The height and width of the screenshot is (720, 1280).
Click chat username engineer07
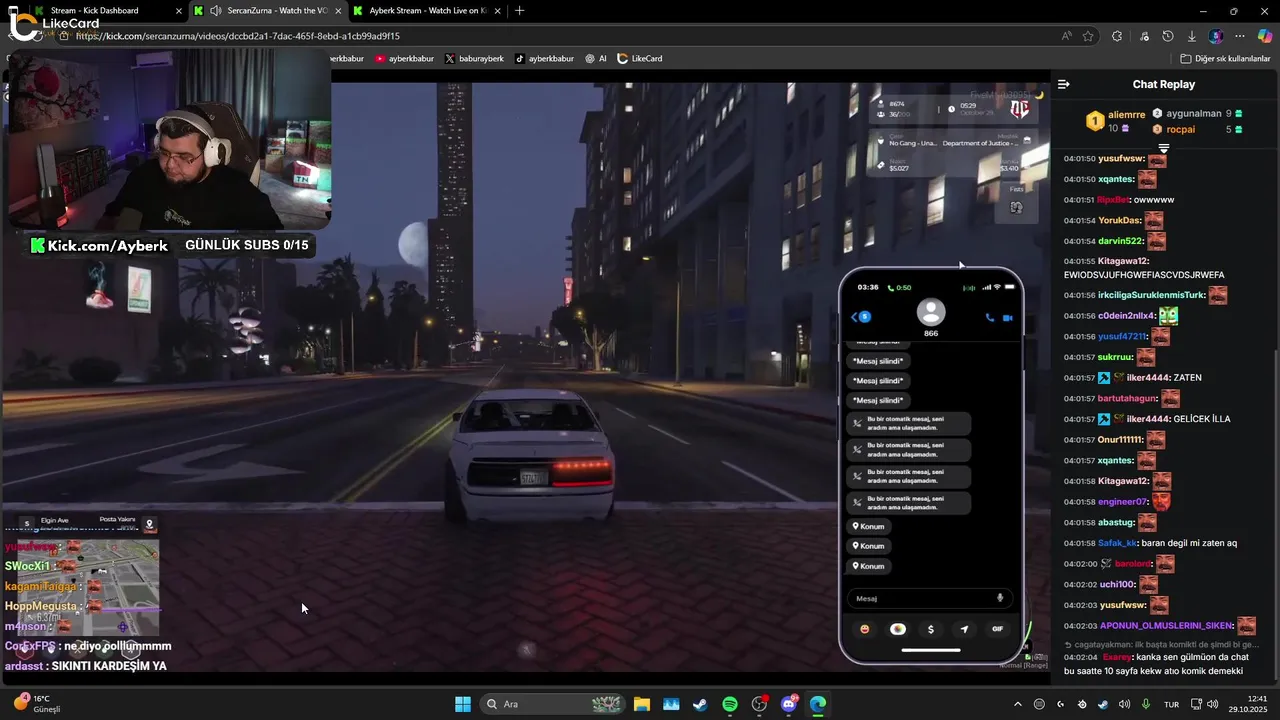(1123, 502)
